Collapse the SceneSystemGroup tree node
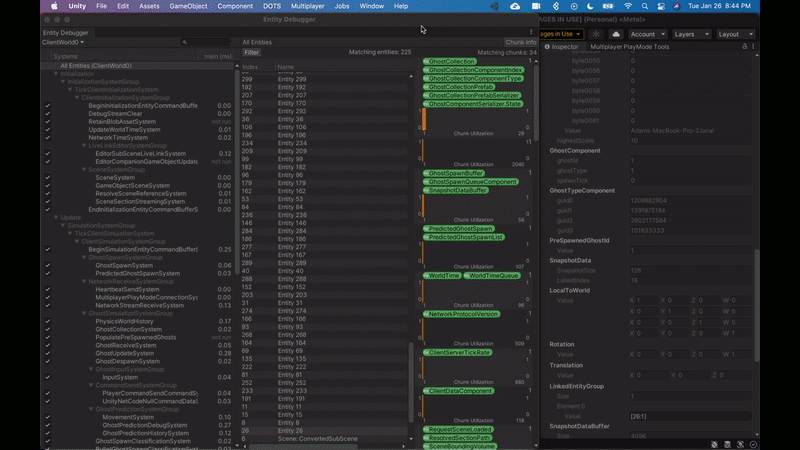800x450 pixels. (84, 170)
